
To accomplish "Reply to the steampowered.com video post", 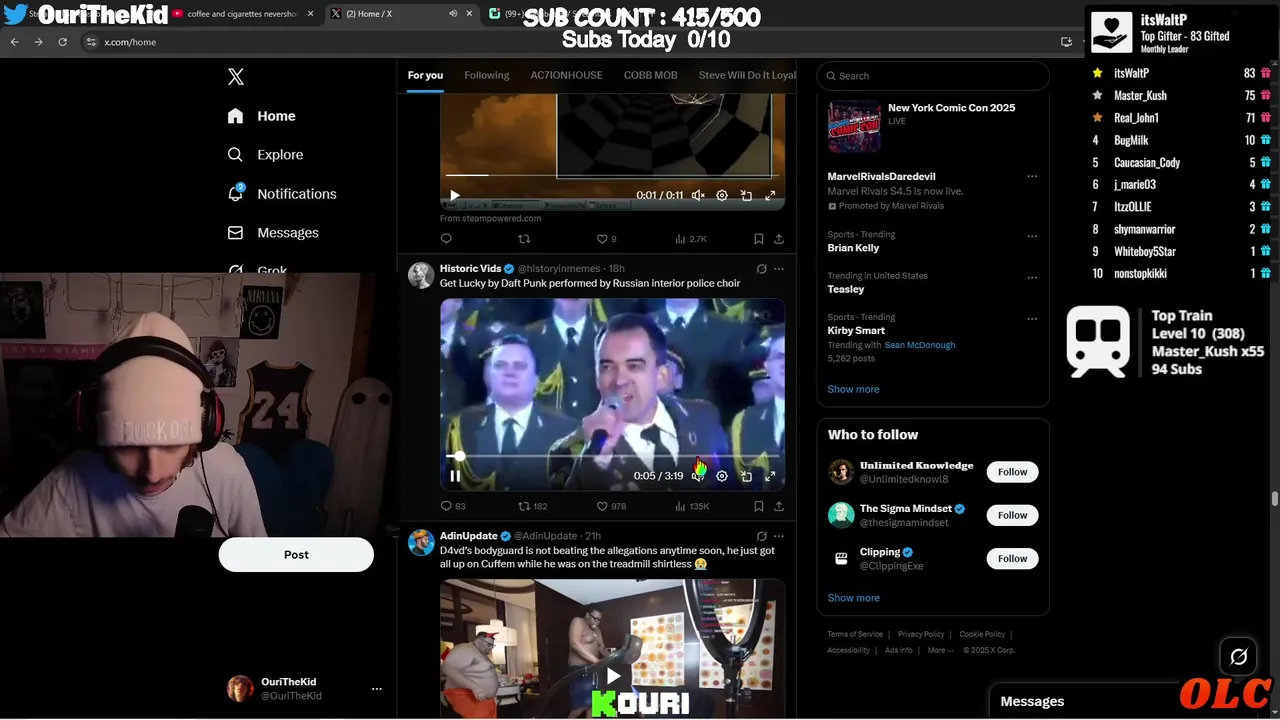I will pyautogui.click(x=446, y=239).
